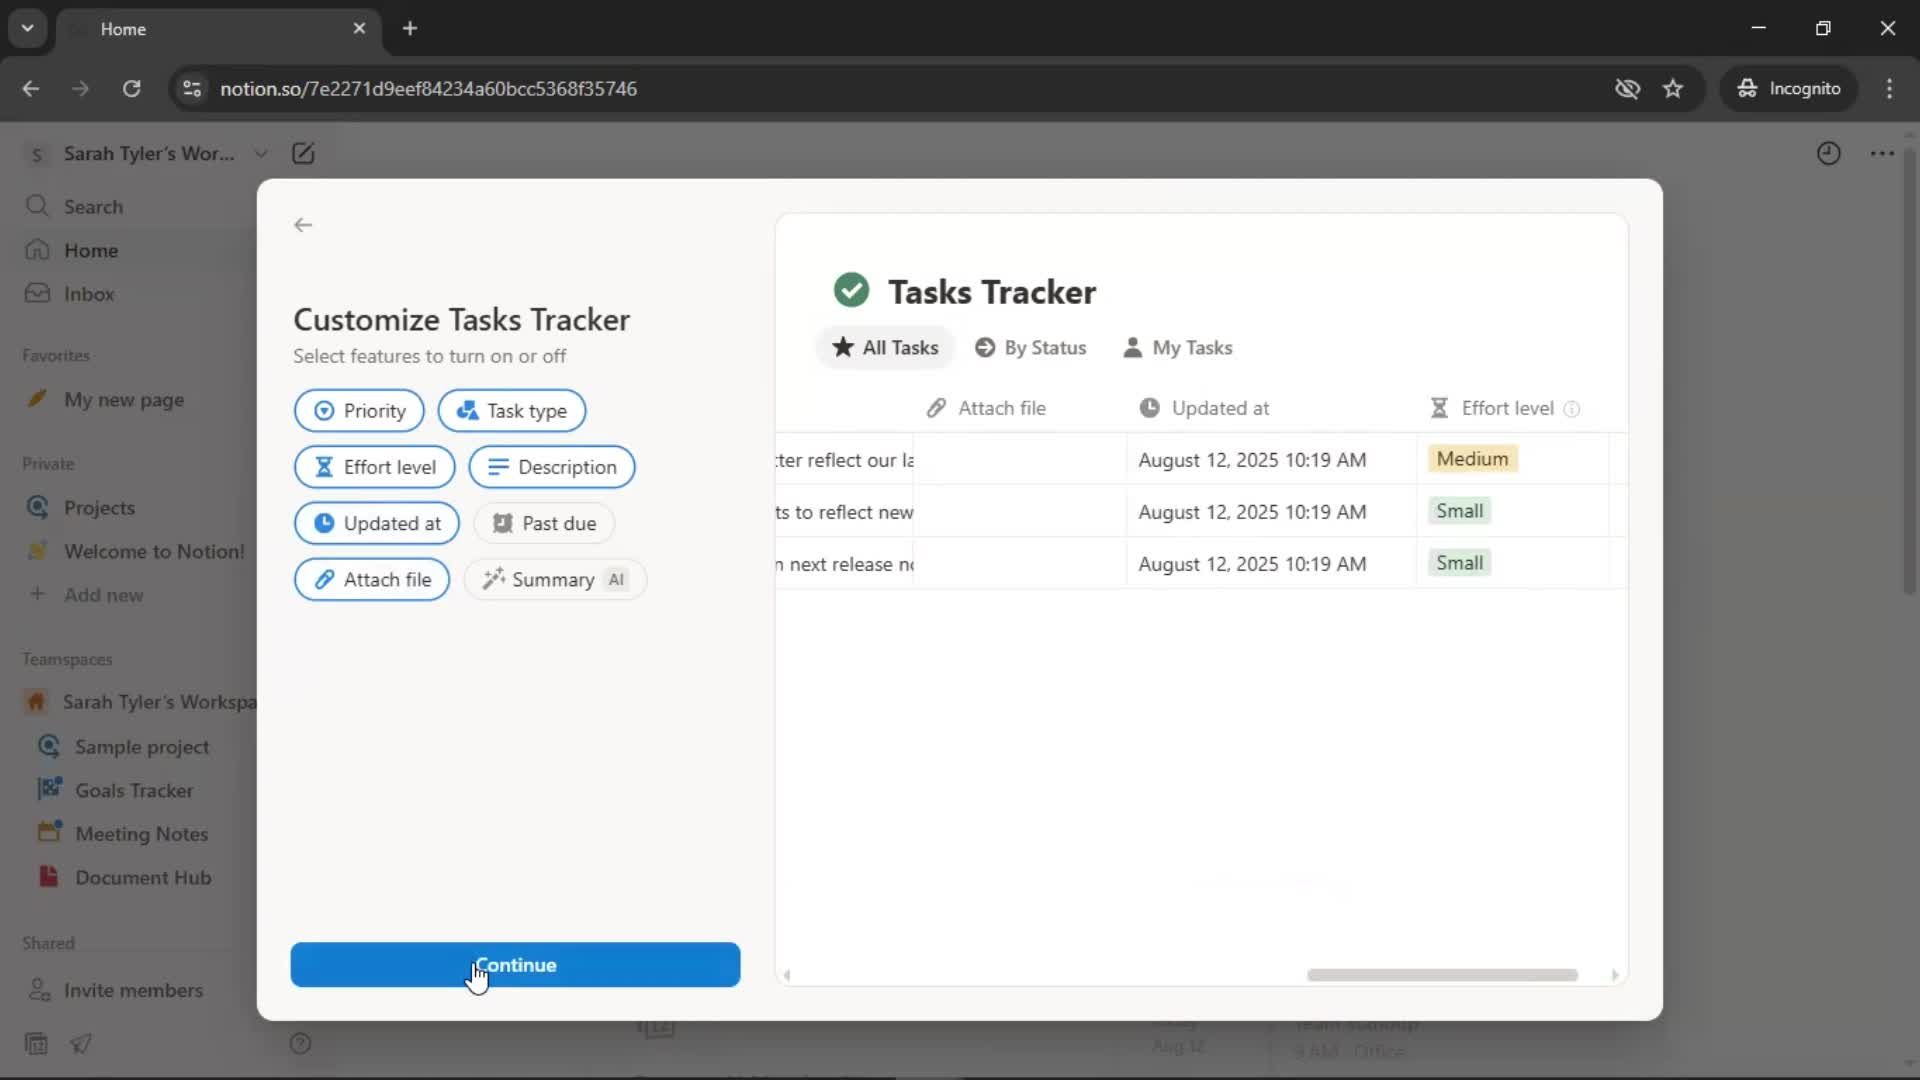Click the rocket icon at sidebar bottom
Viewport: 1920px width, 1080px height.
(x=81, y=1044)
